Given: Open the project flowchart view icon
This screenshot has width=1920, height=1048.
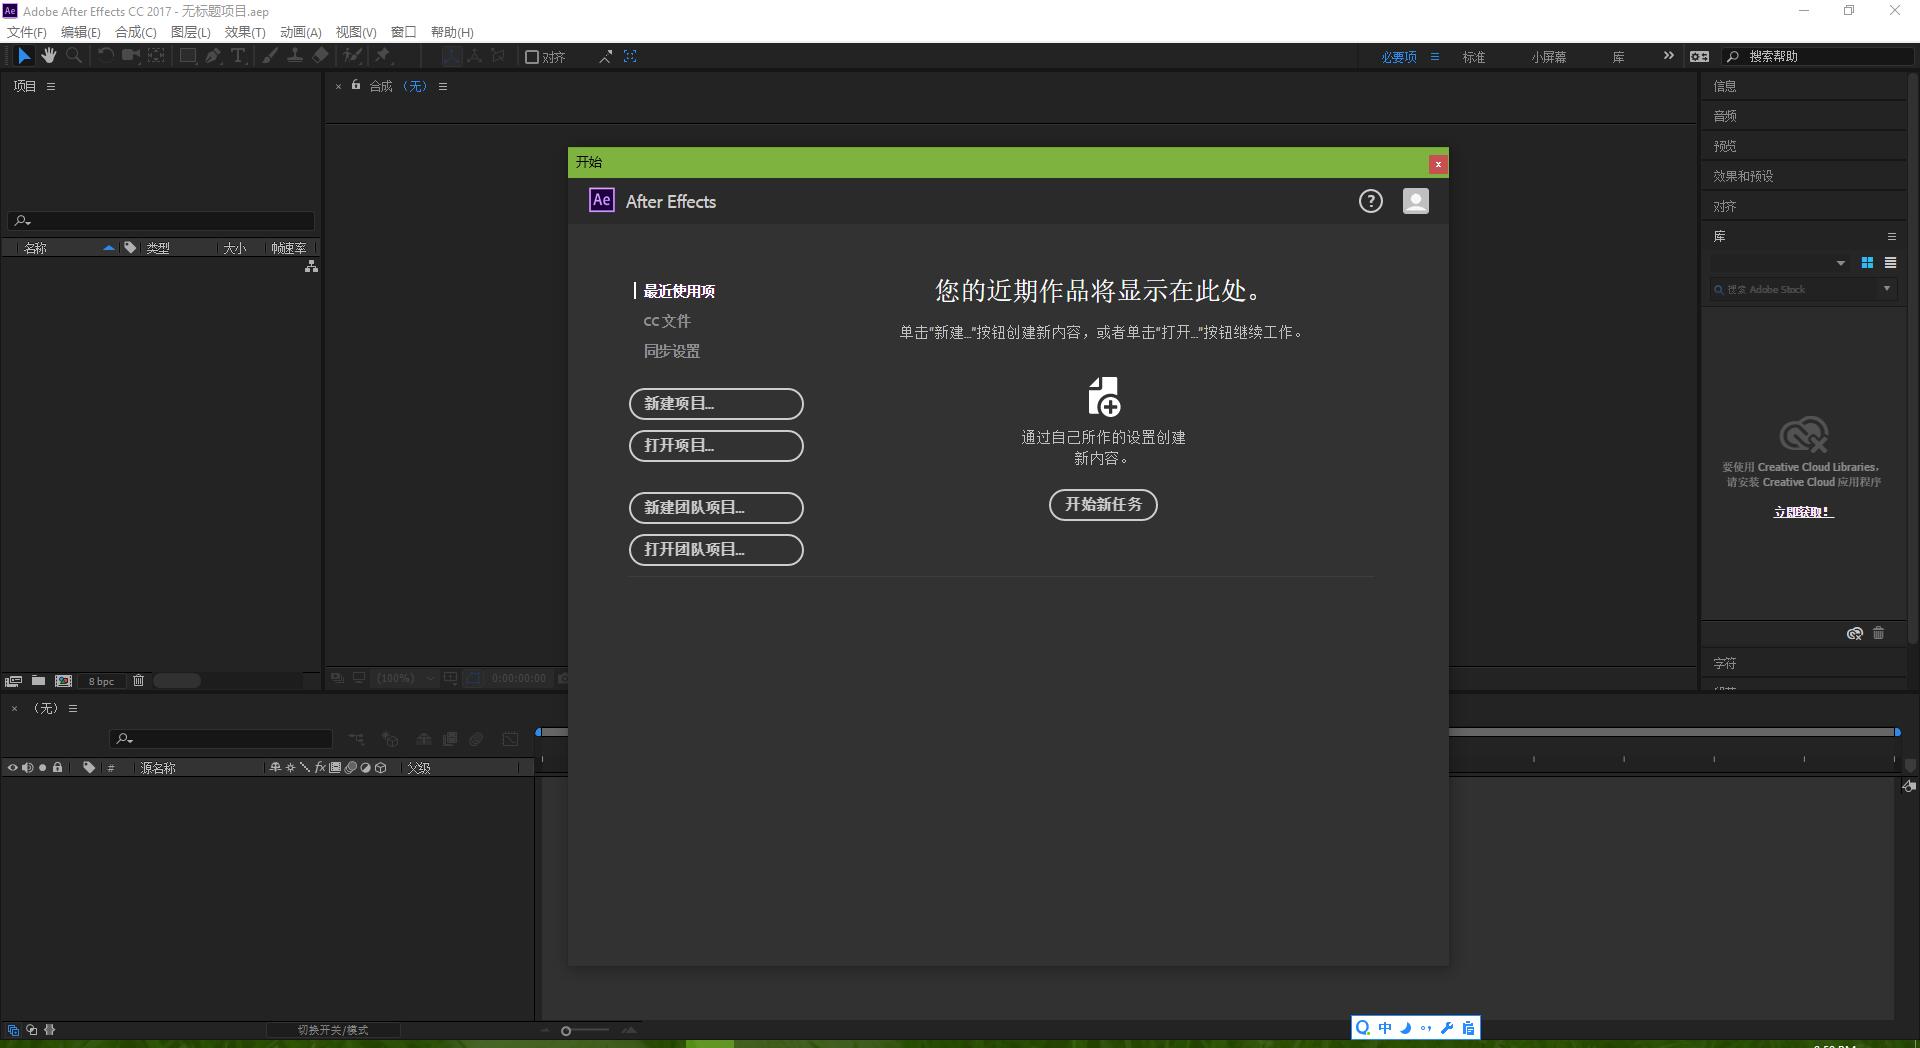Looking at the screenshot, I should point(311,266).
